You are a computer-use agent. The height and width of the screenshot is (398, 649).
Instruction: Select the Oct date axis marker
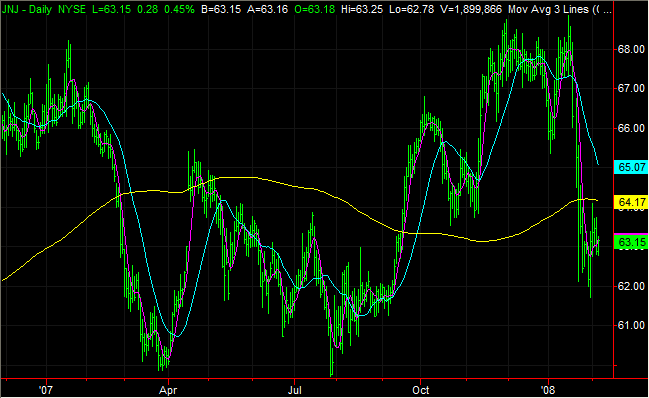pyautogui.click(x=421, y=390)
